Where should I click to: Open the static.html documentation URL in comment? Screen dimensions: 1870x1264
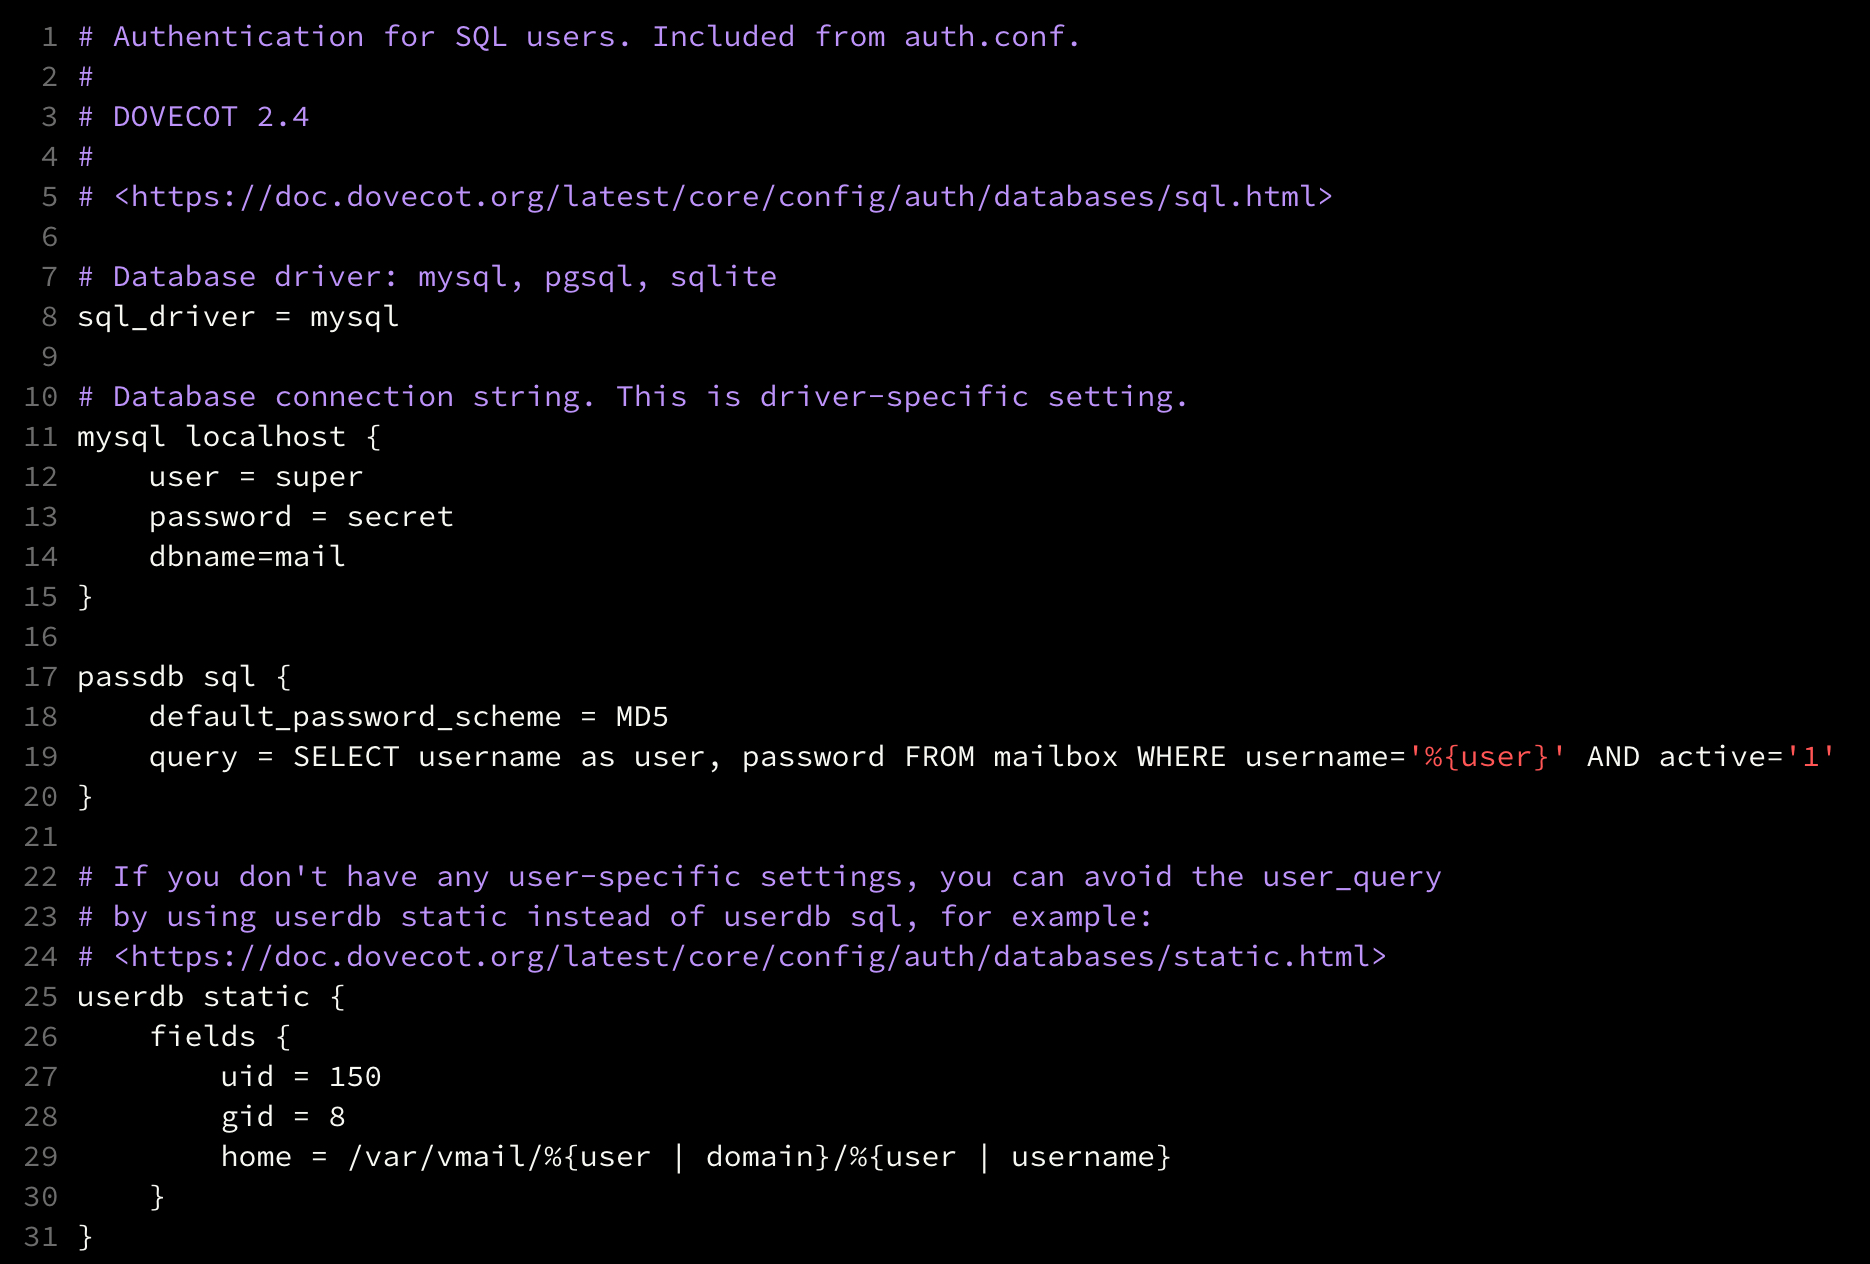coord(749,957)
